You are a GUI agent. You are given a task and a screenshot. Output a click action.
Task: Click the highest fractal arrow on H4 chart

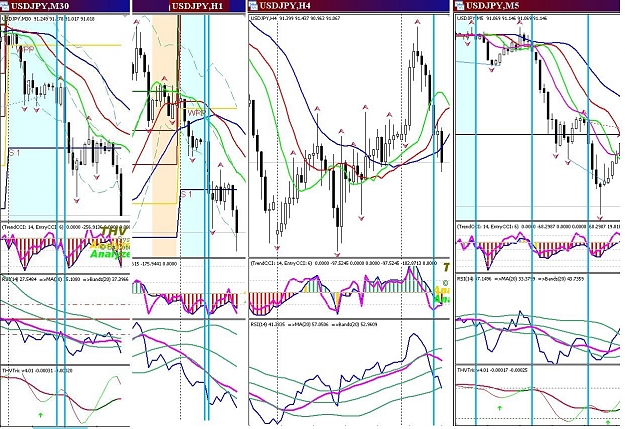pyautogui.click(x=417, y=23)
